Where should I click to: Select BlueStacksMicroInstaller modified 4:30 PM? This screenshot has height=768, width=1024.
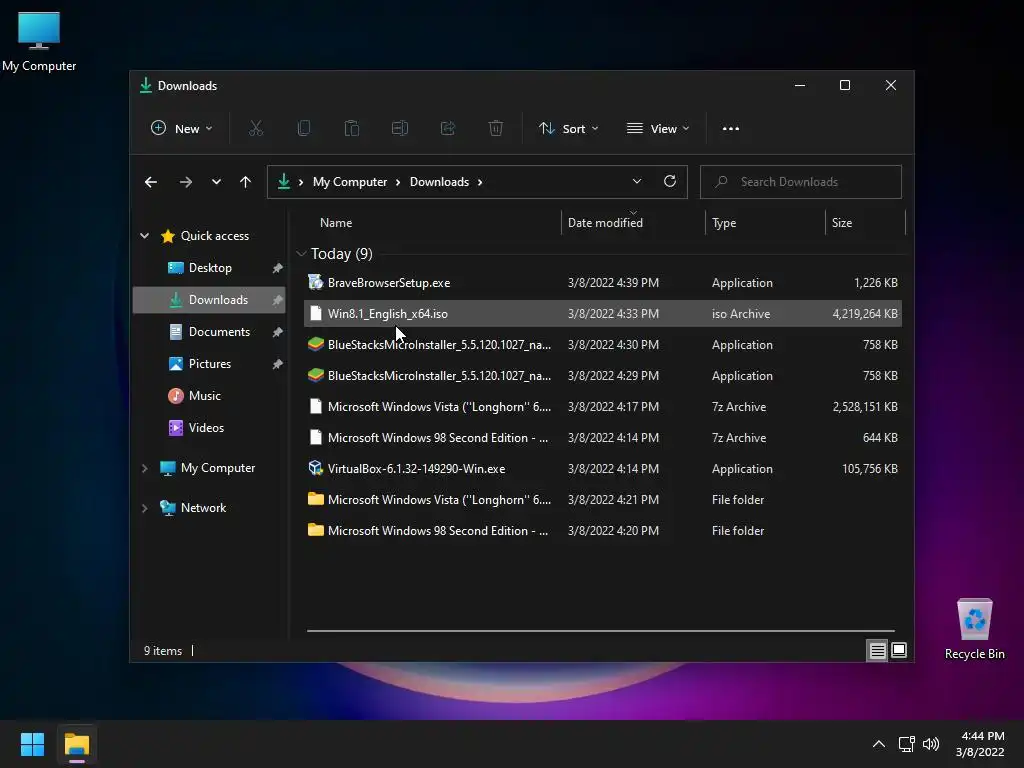coord(603,344)
